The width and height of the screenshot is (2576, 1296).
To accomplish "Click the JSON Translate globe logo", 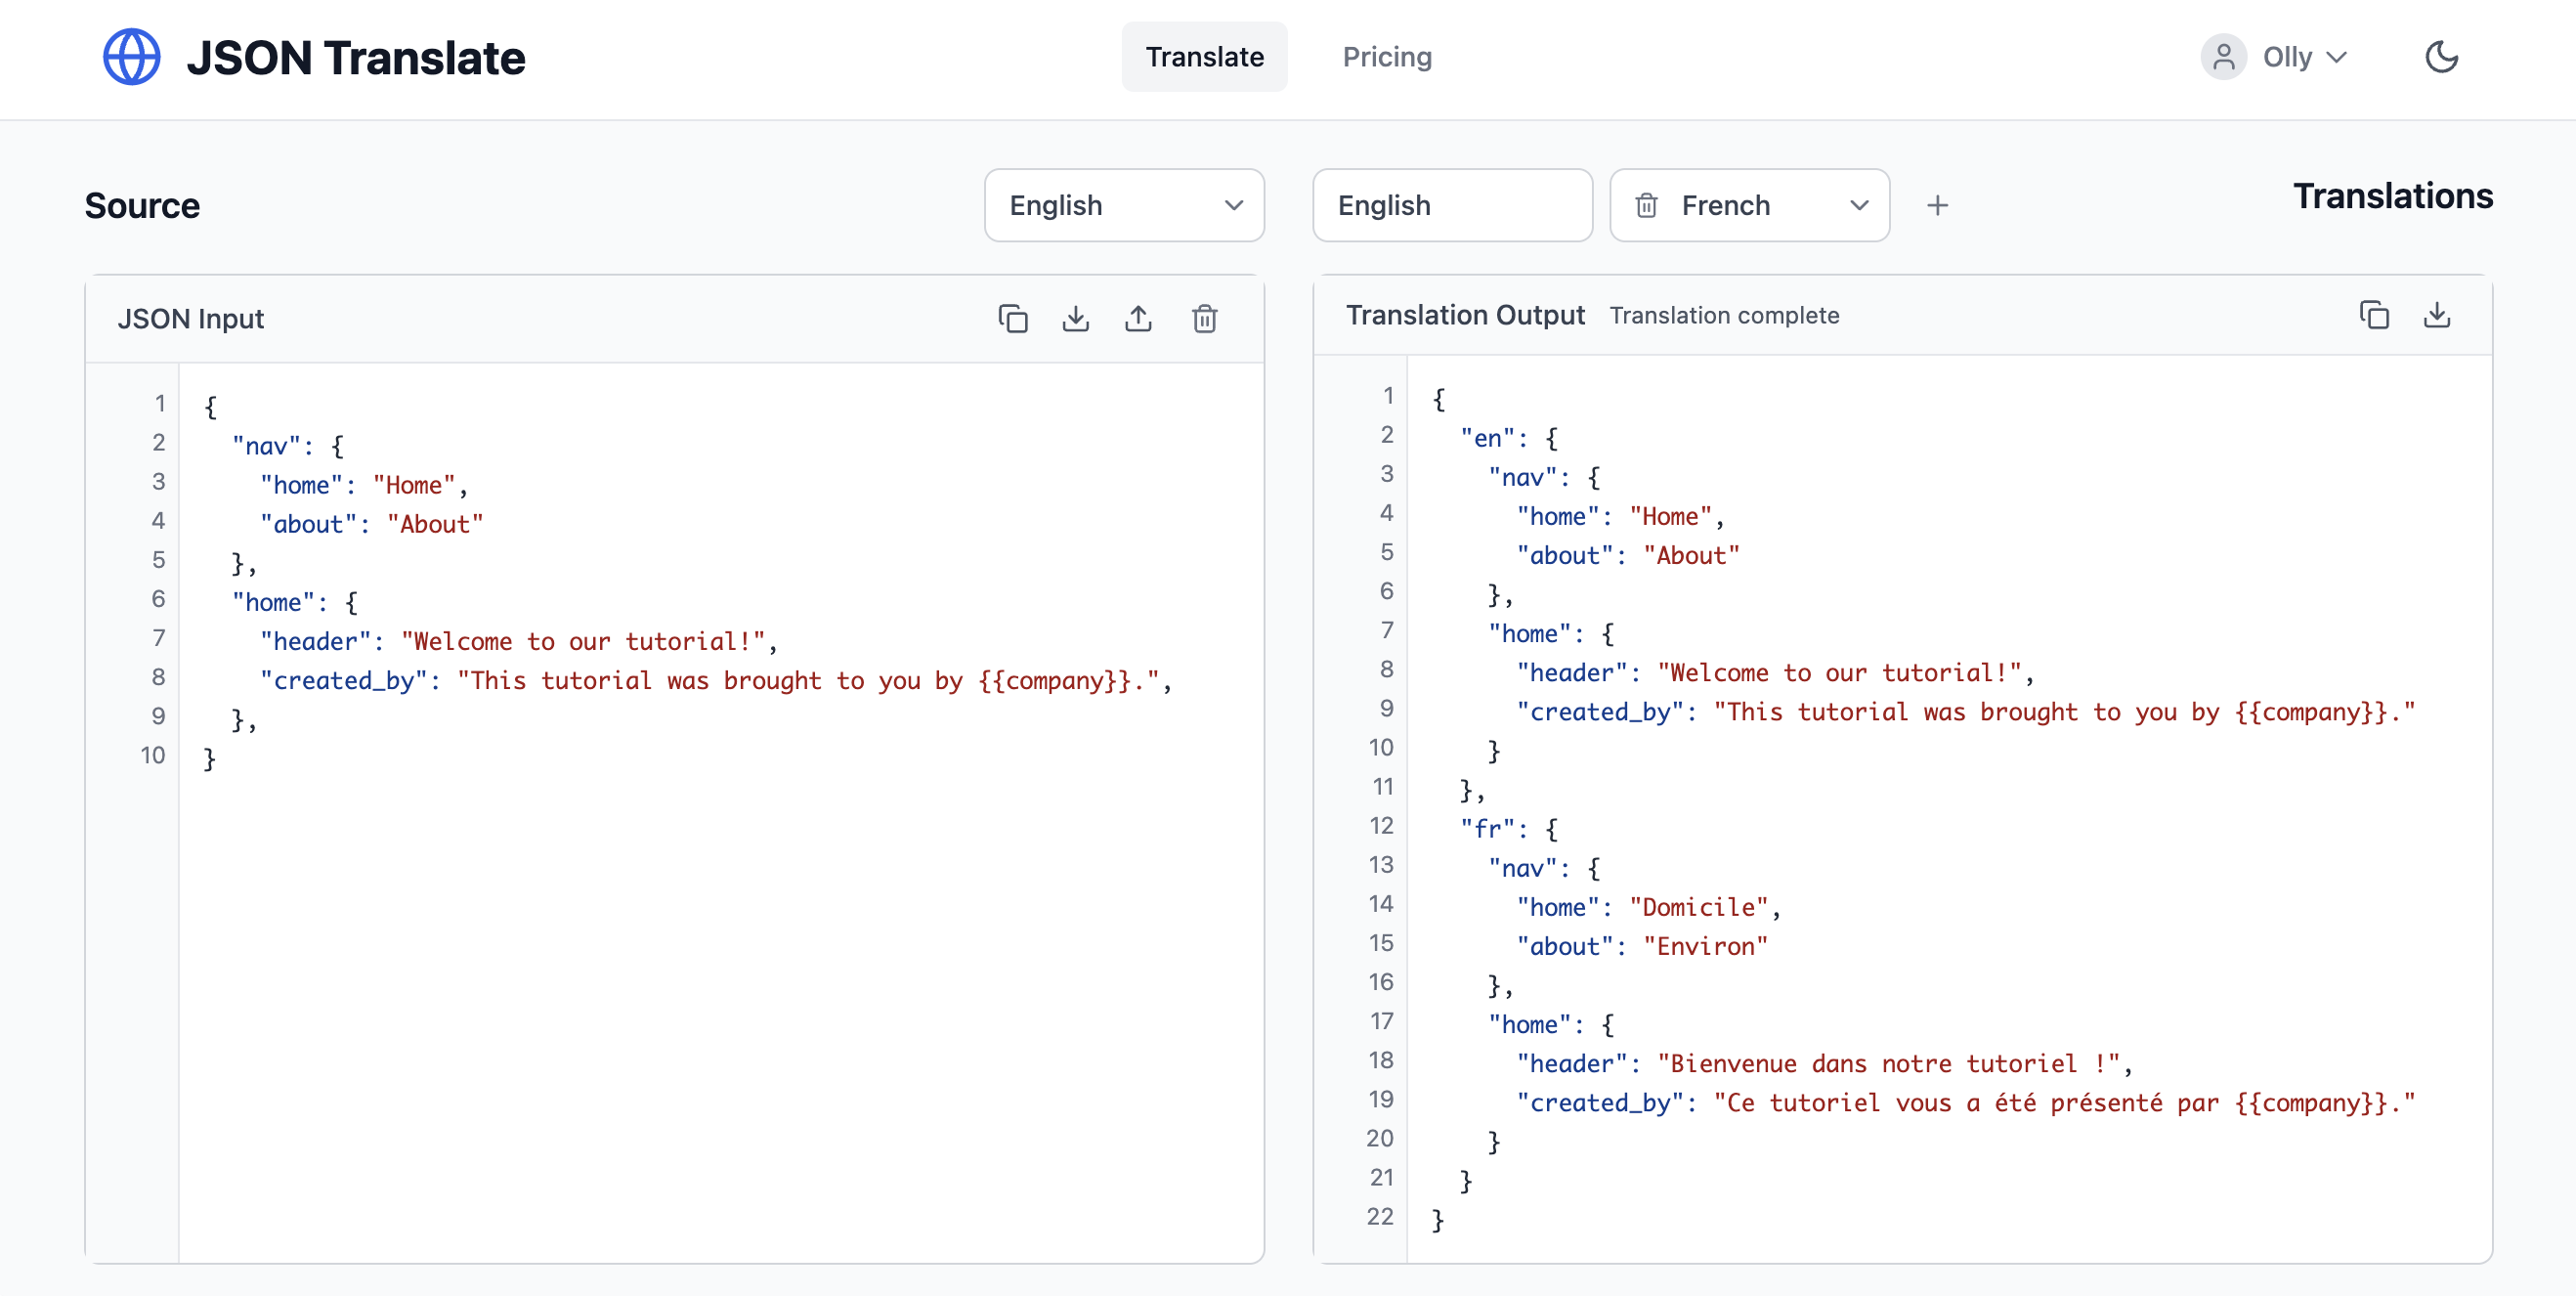I will click(x=131, y=56).
